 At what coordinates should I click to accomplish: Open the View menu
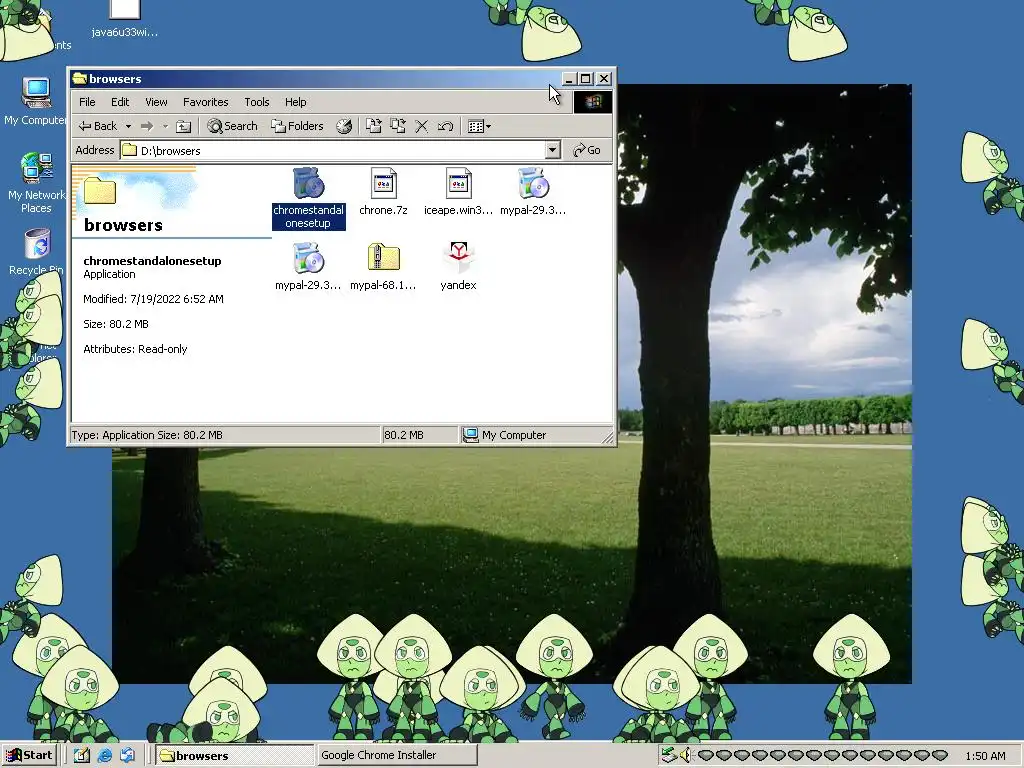pos(156,102)
